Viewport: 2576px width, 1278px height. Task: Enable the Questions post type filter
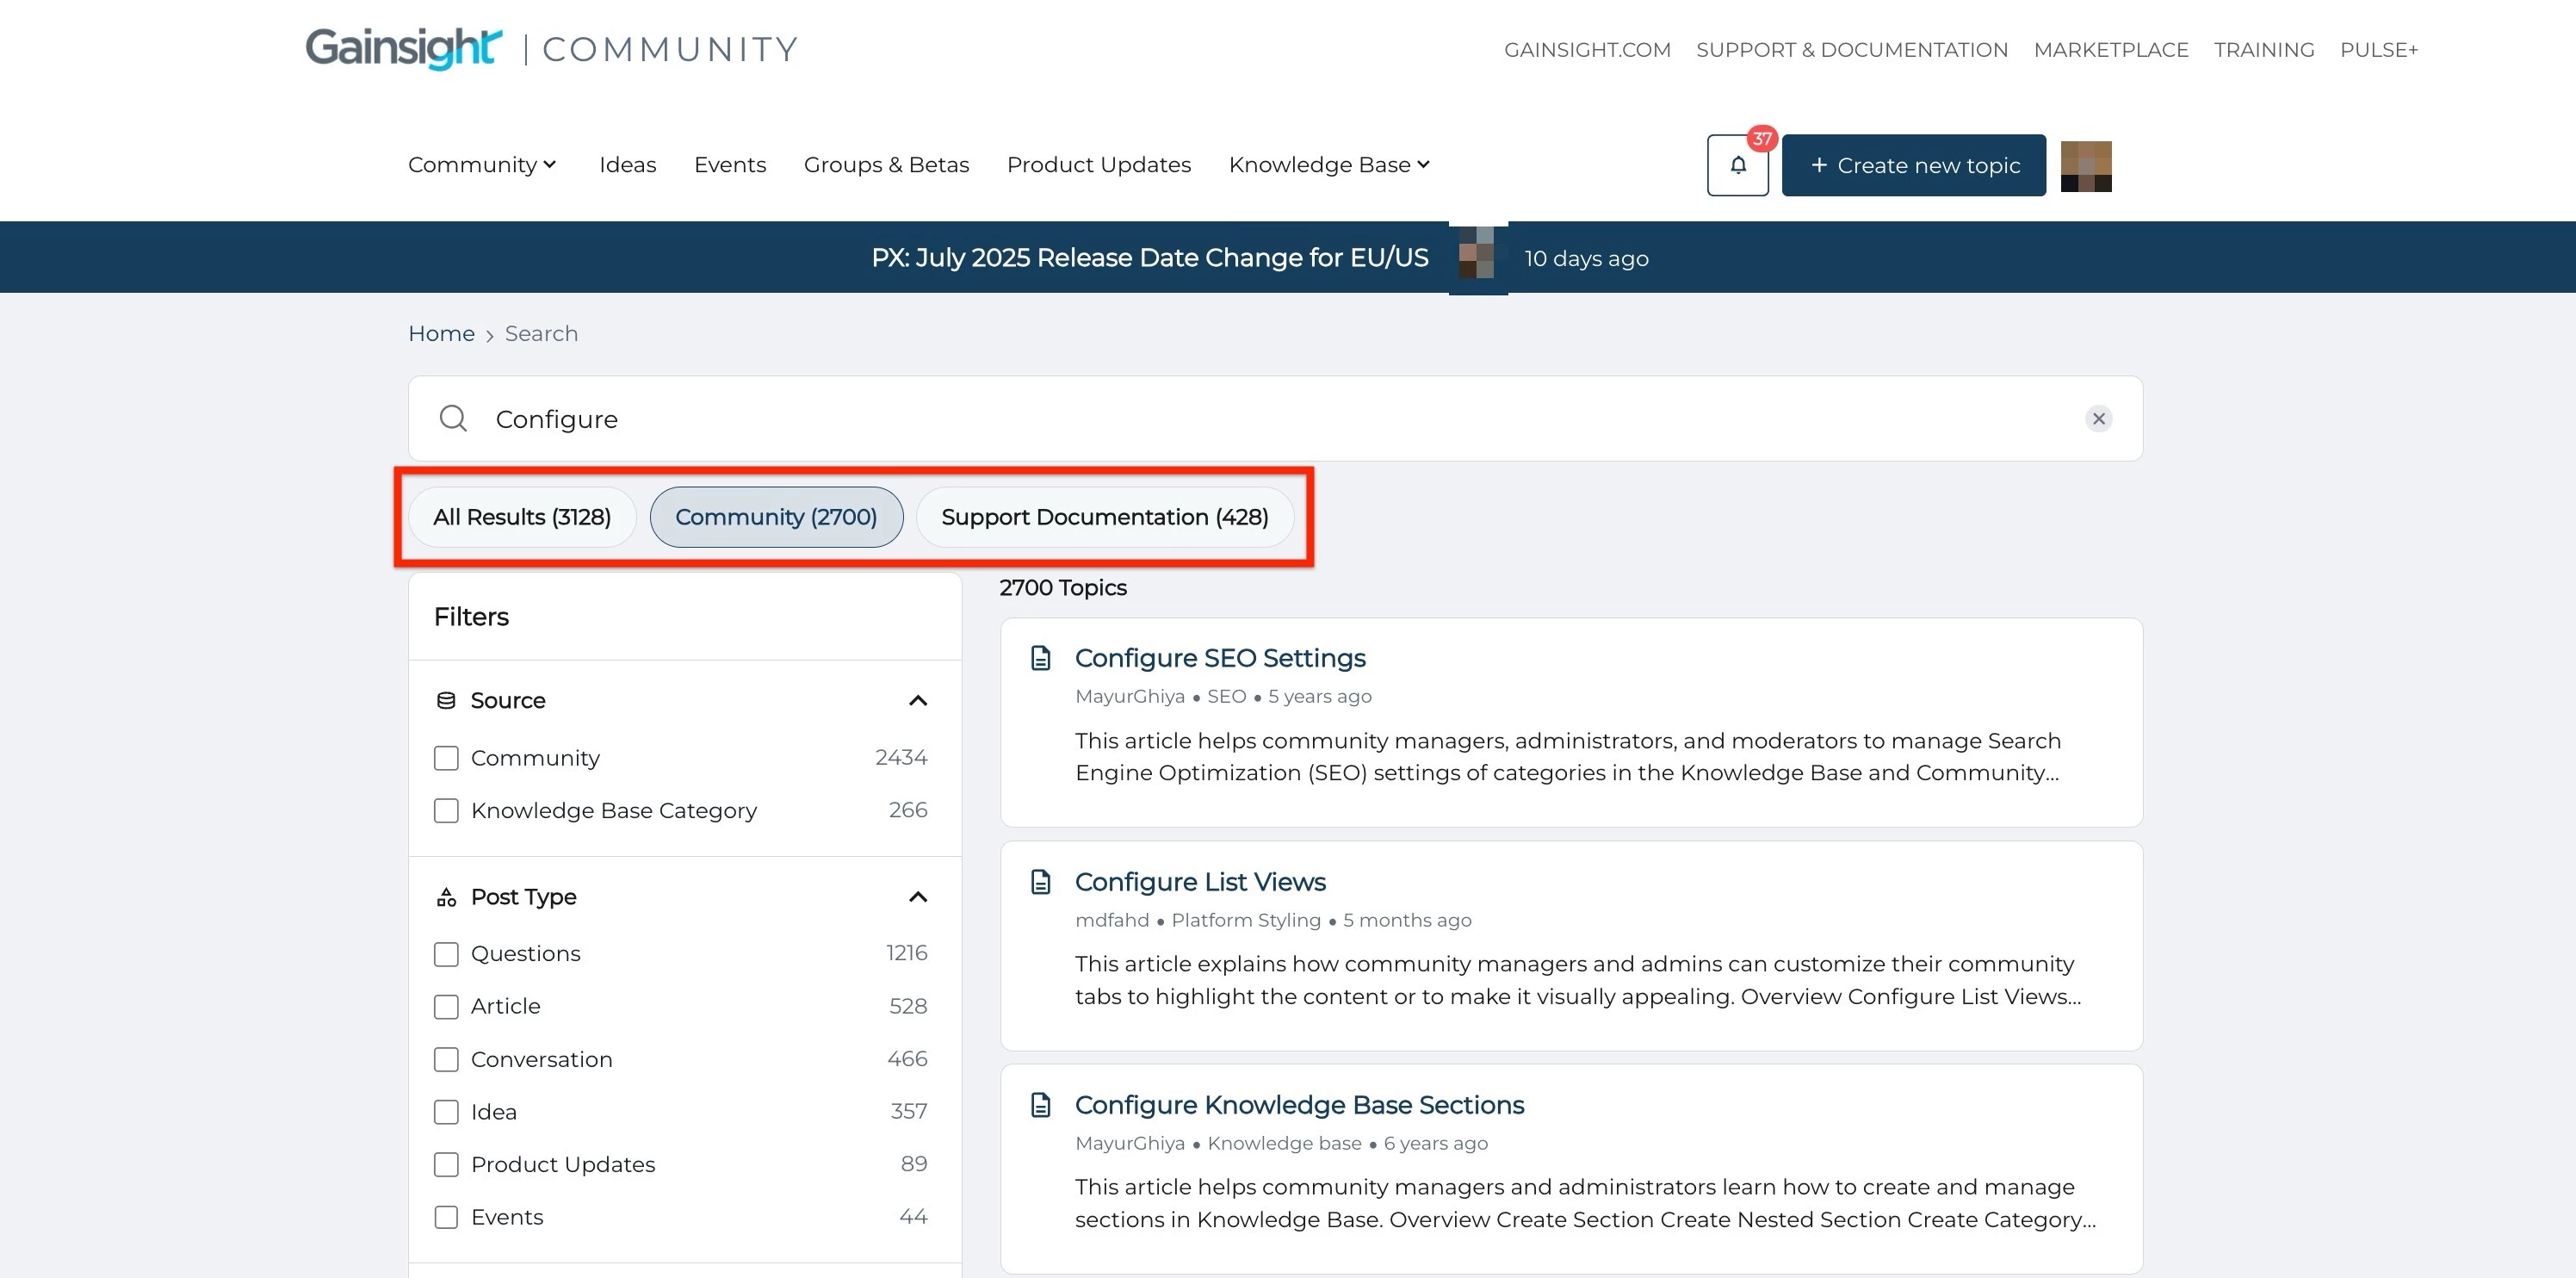[446, 954]
